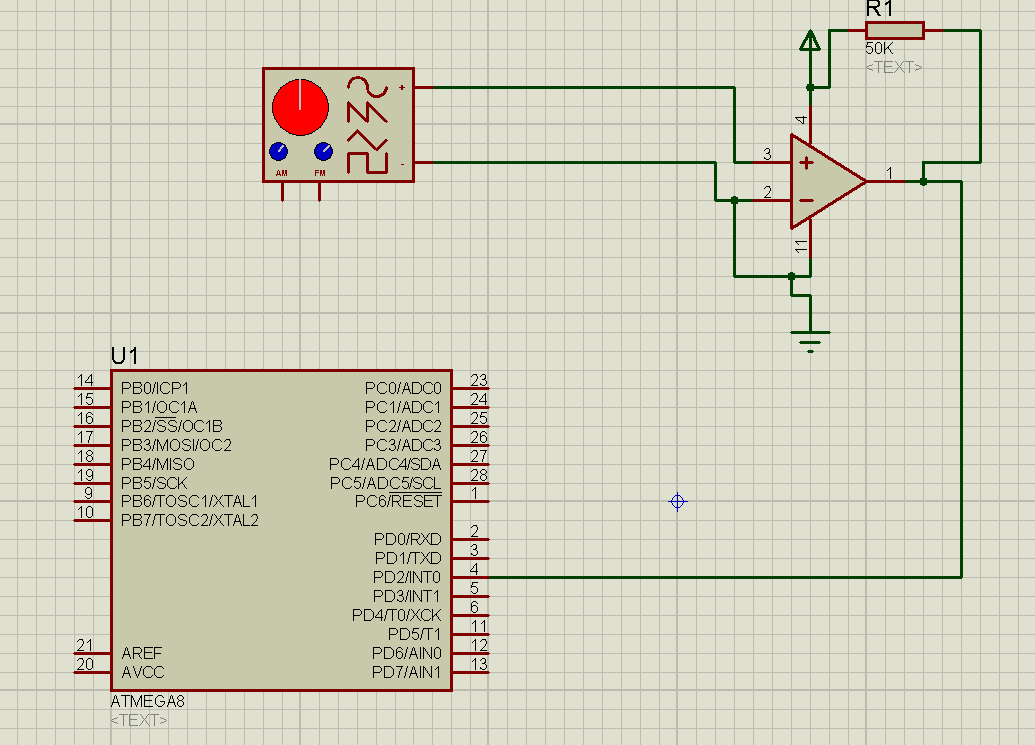Click the blue FM knob on generator
The image size is (1035, 745).
pos(322,152)
